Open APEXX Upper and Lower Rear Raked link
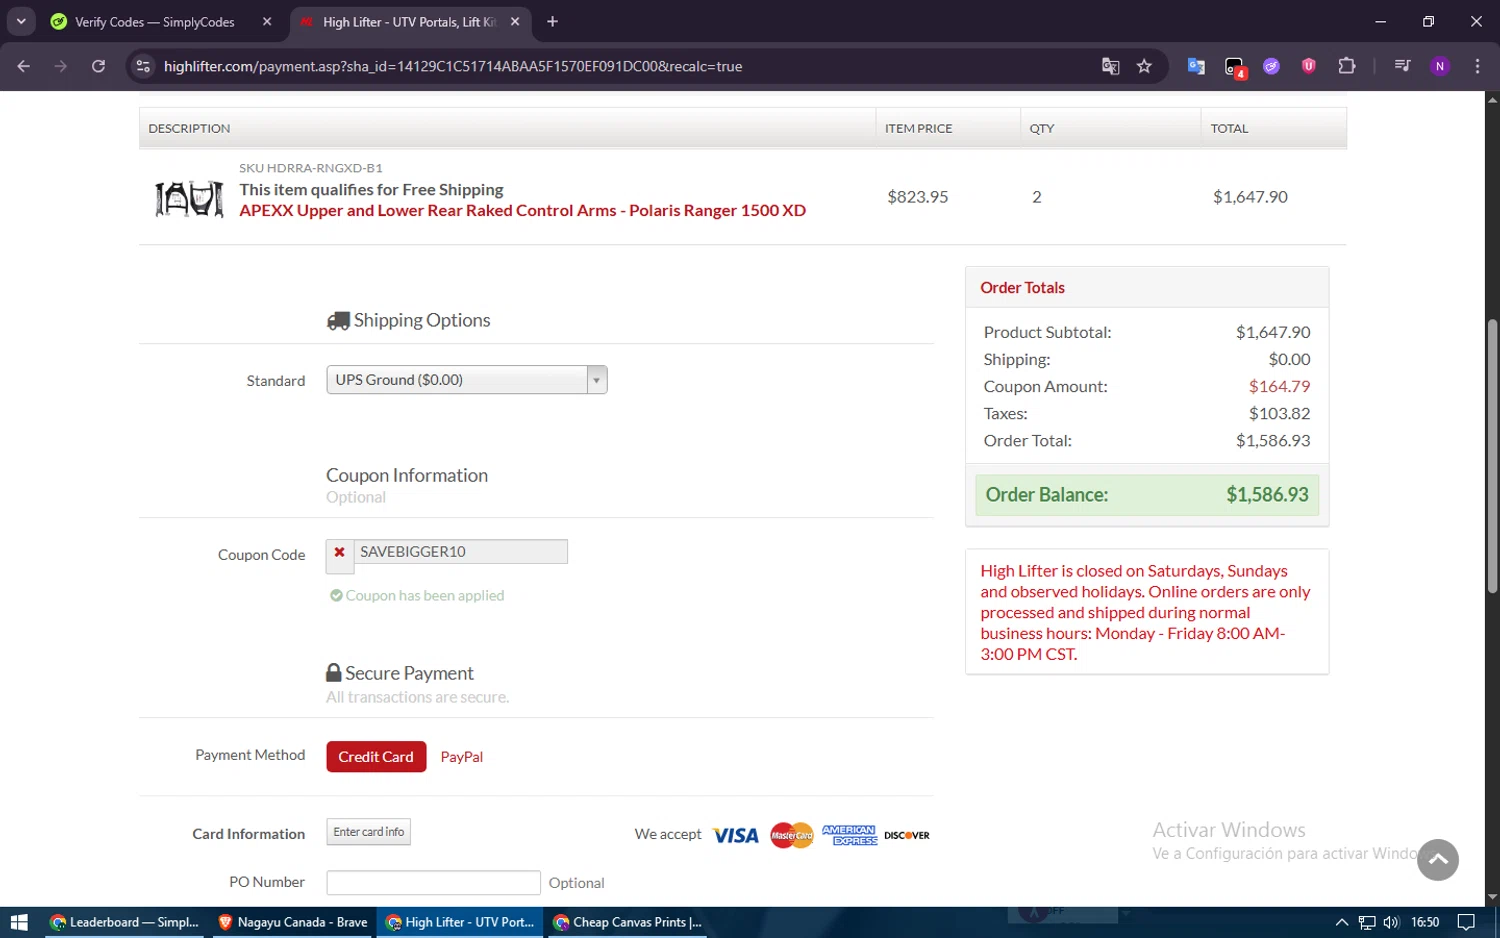Image resolution: width=1500 pixels, height=938 pixels. click(x=522, y=211)
